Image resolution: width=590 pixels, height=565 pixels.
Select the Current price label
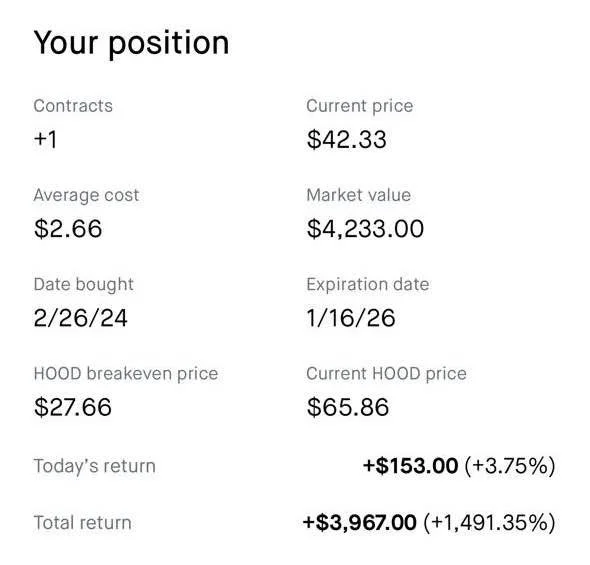pyautogui.click(x=360, y=106)
